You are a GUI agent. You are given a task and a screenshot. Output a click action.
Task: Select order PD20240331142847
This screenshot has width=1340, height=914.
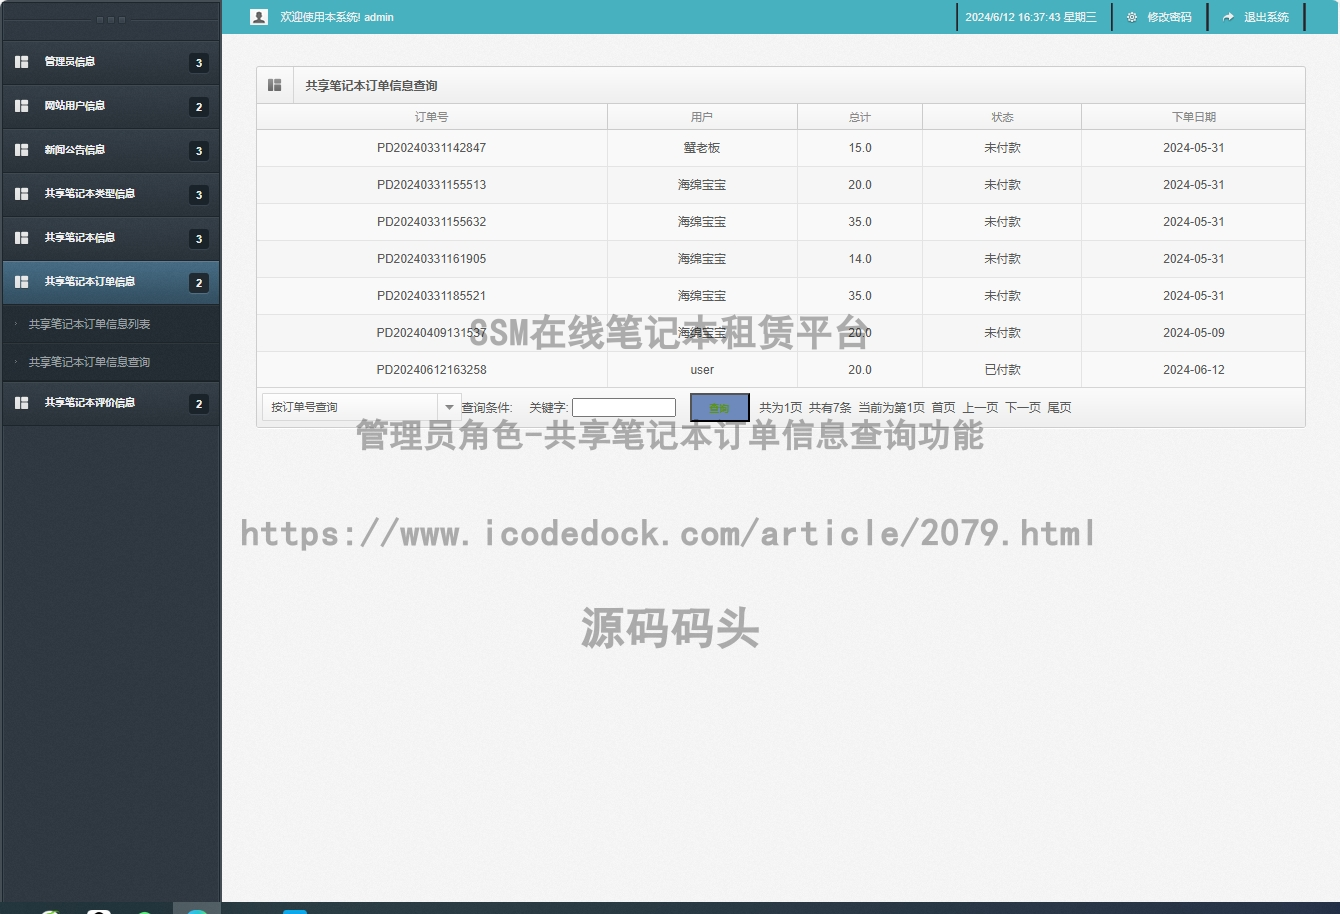(431, 148)
